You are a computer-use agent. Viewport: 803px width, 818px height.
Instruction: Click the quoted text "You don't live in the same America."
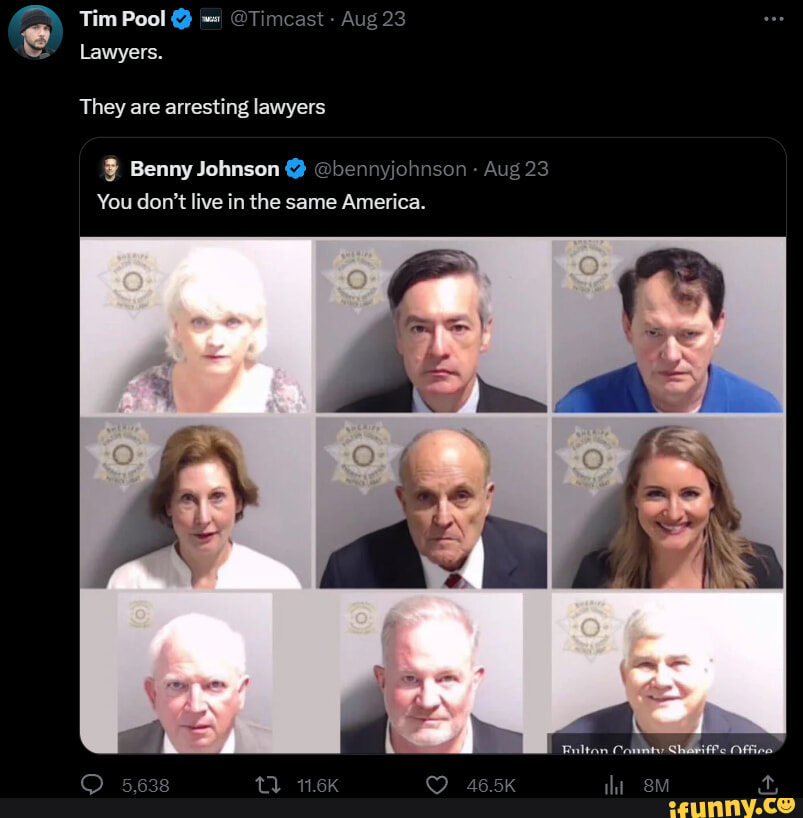coord(261,201)
